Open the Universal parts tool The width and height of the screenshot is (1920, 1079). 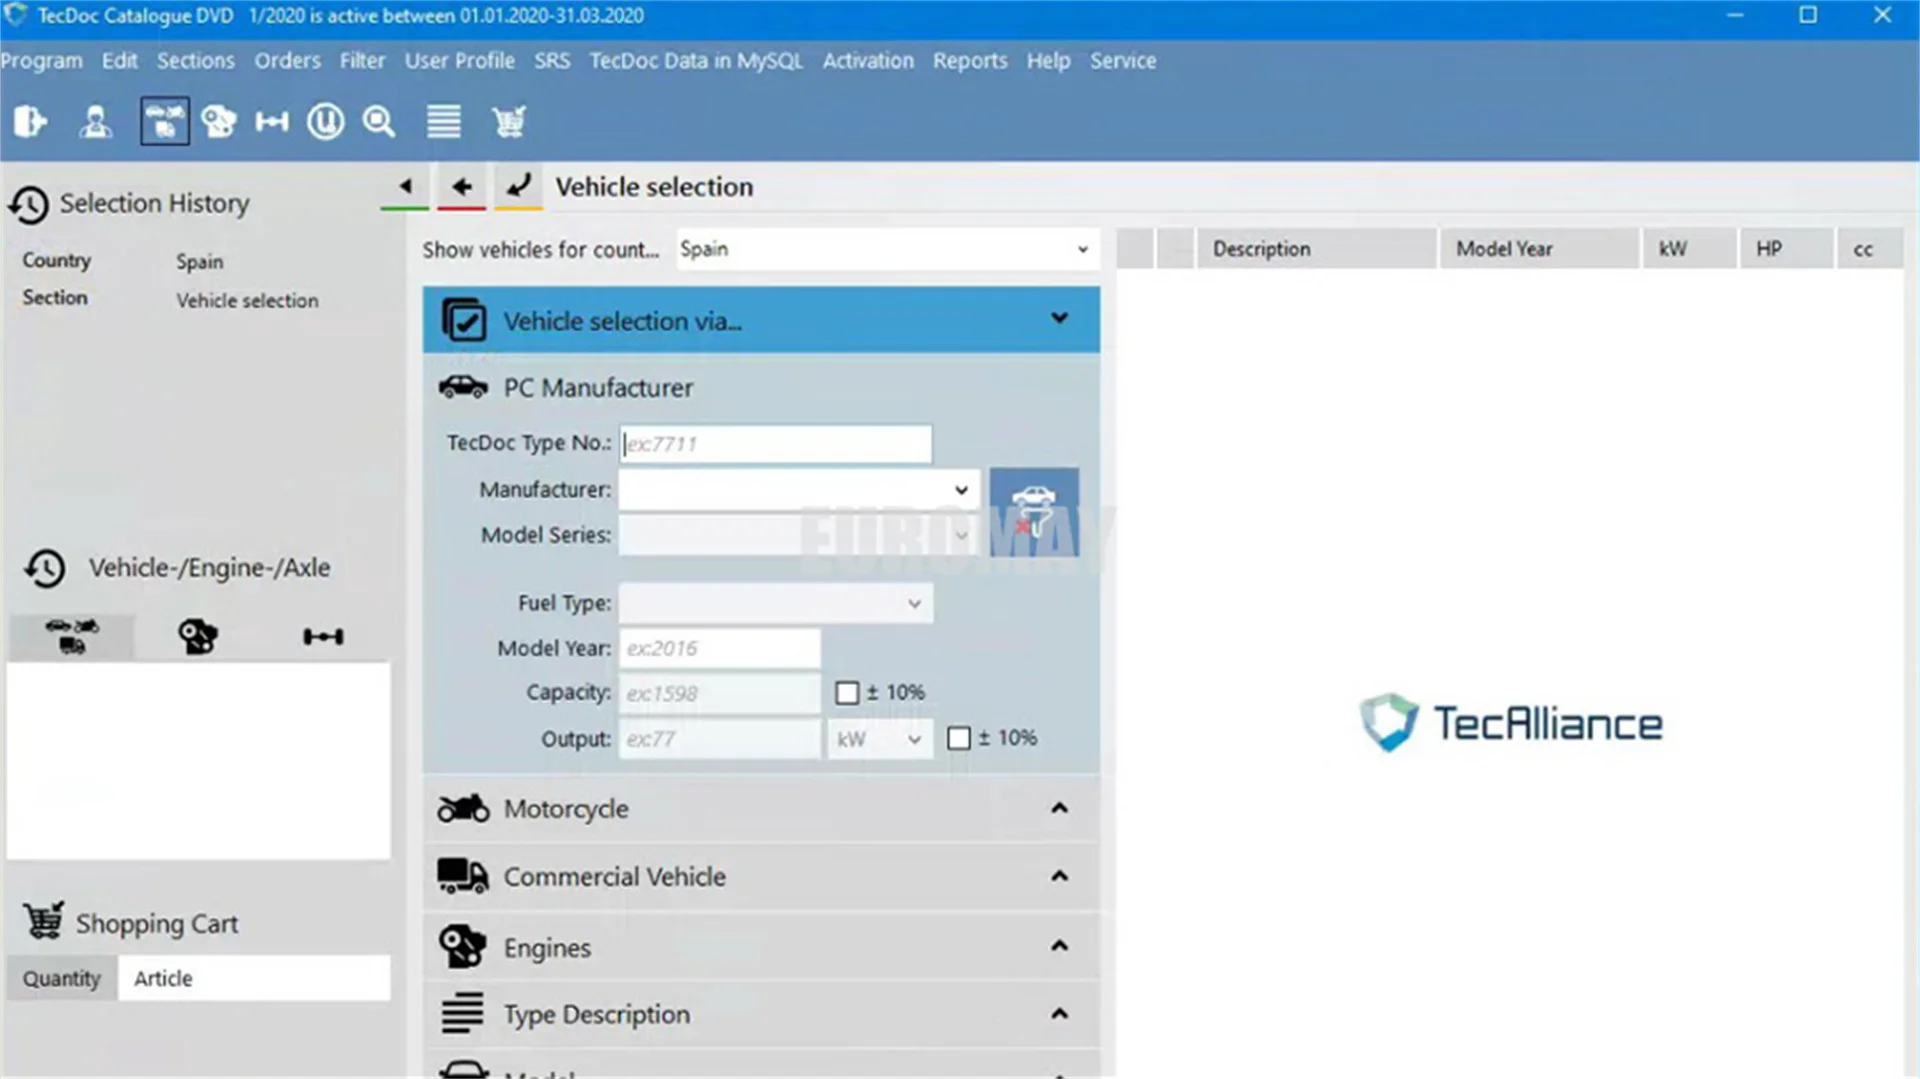pyautogui.click(x=325, y=120)
